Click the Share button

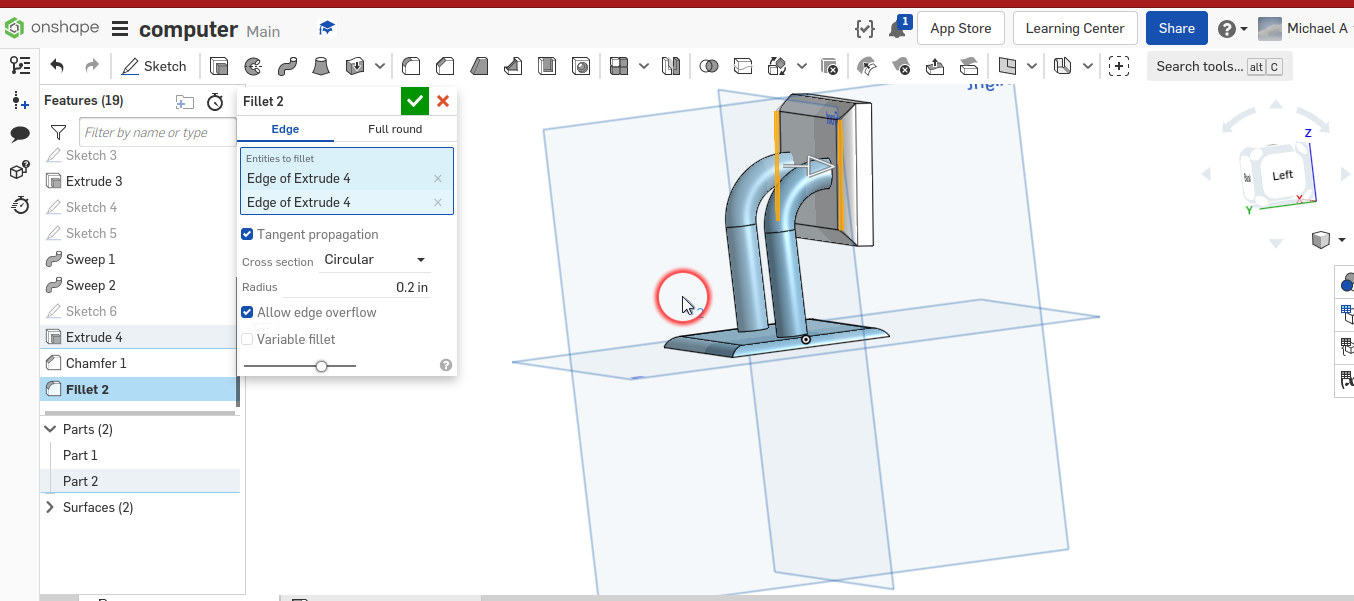pyautogui.click(x=1176, y=28)
